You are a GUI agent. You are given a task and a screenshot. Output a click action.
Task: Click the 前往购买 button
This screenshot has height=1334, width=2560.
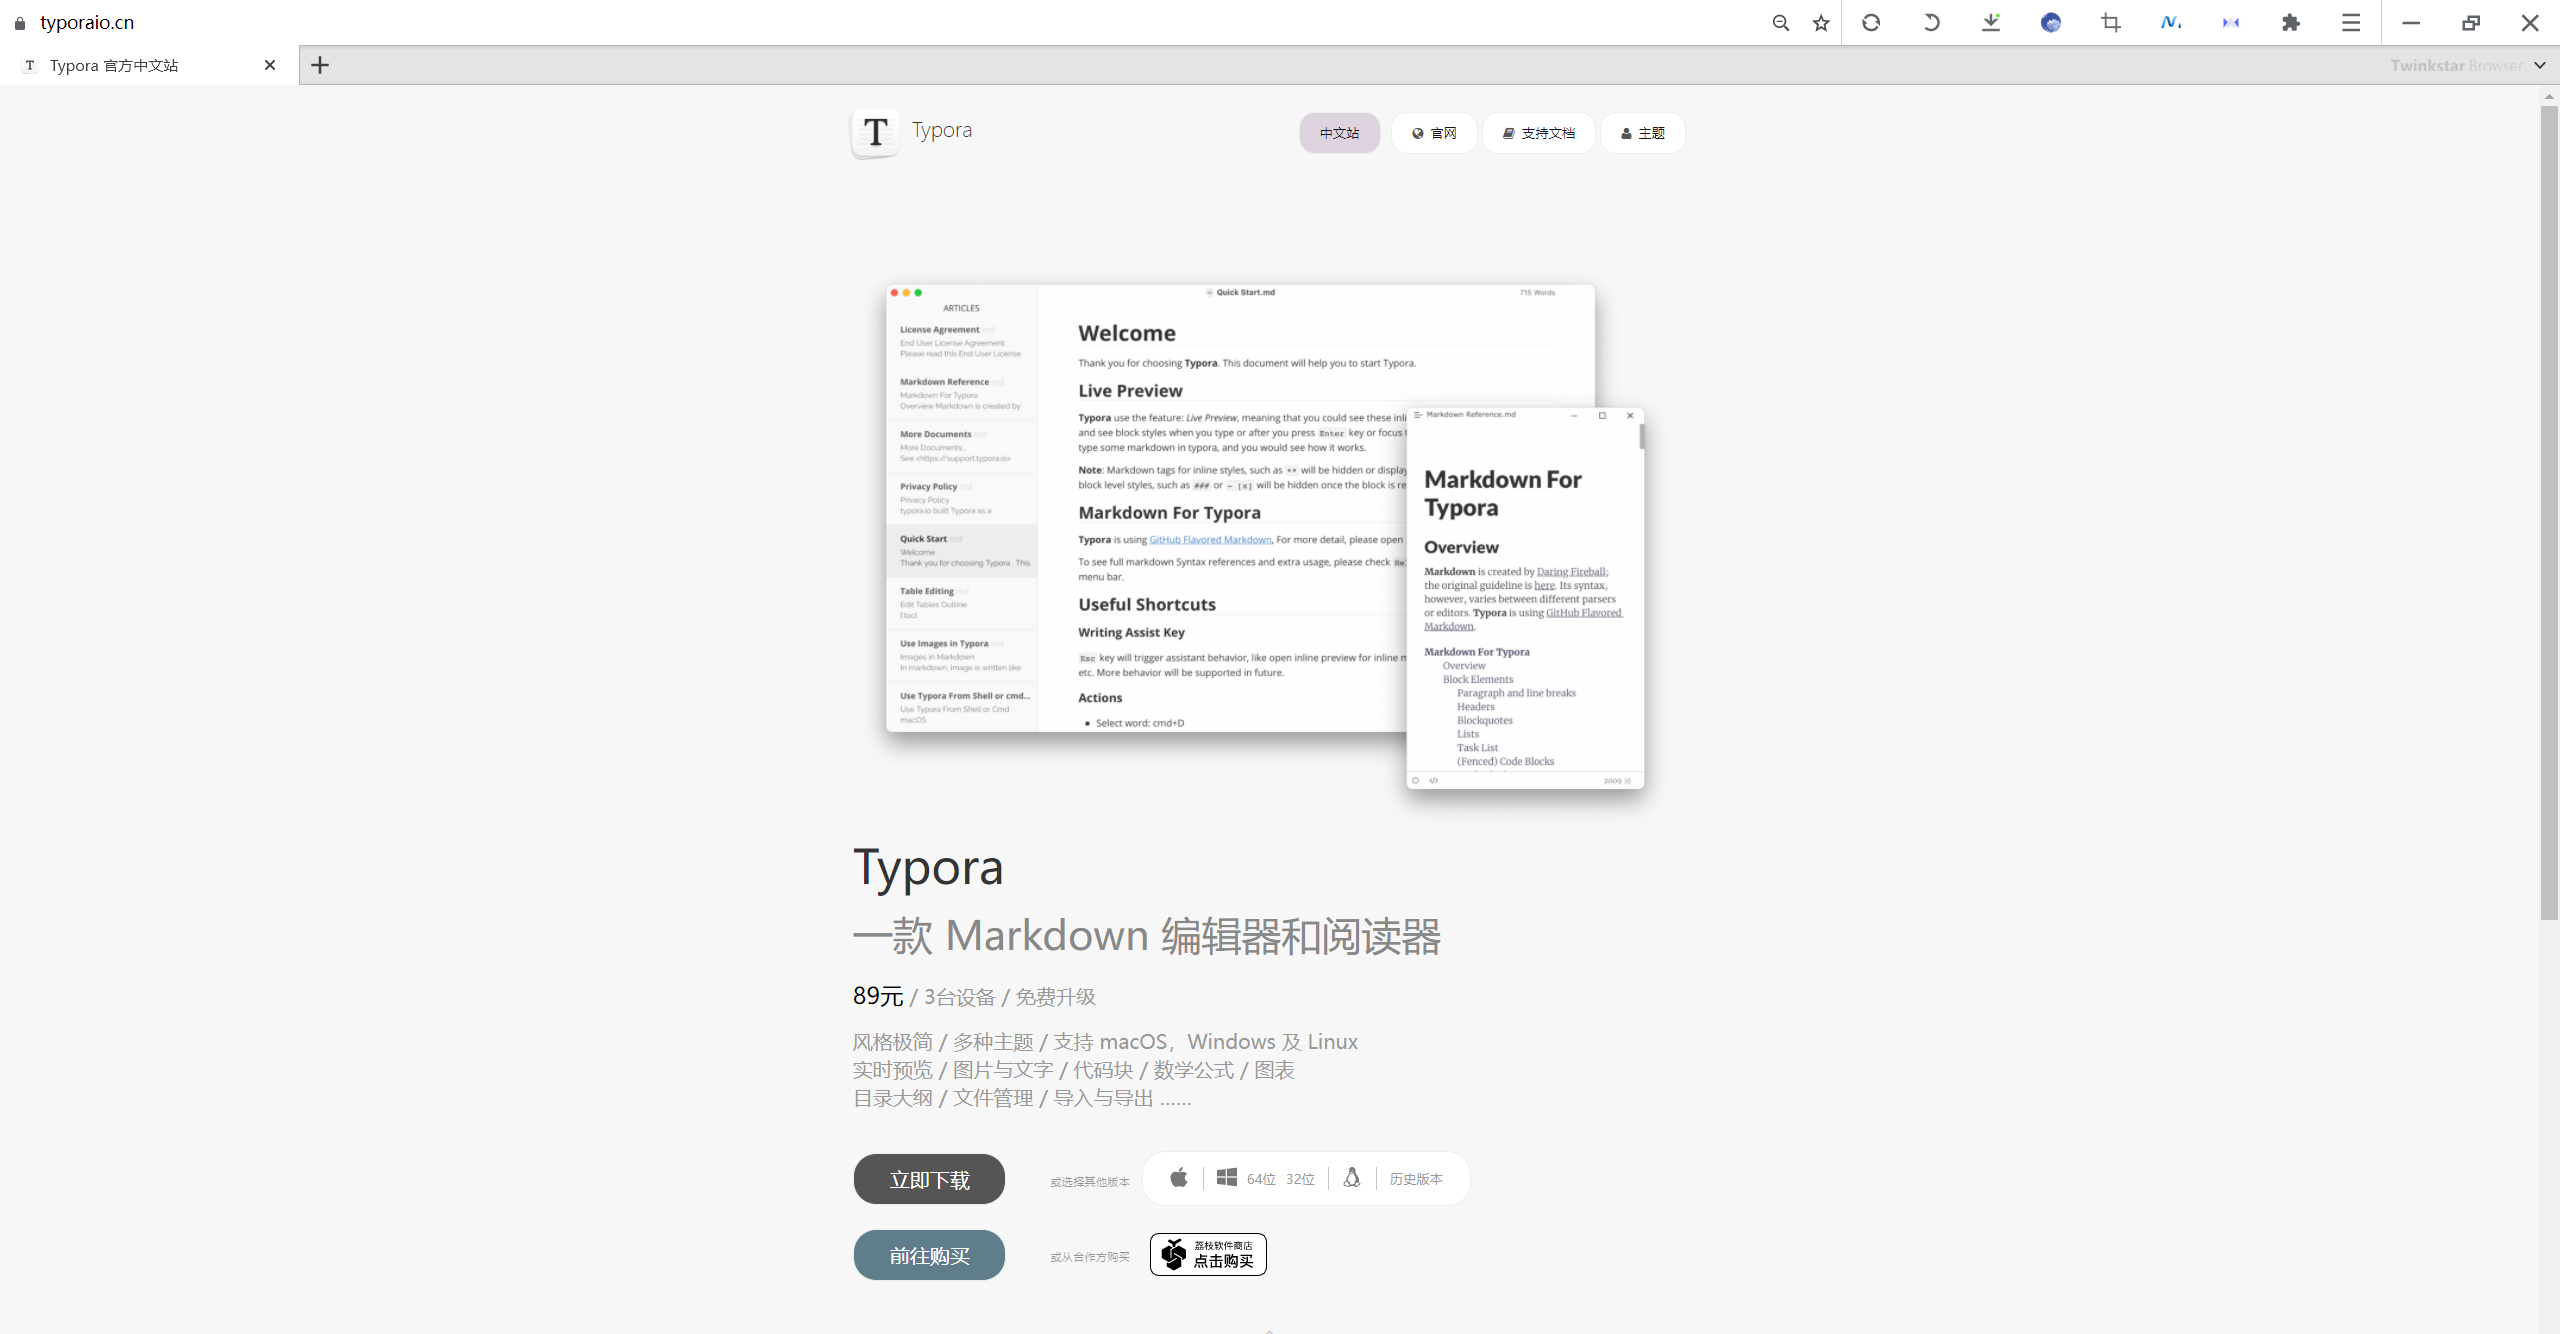coord(929,1255)
